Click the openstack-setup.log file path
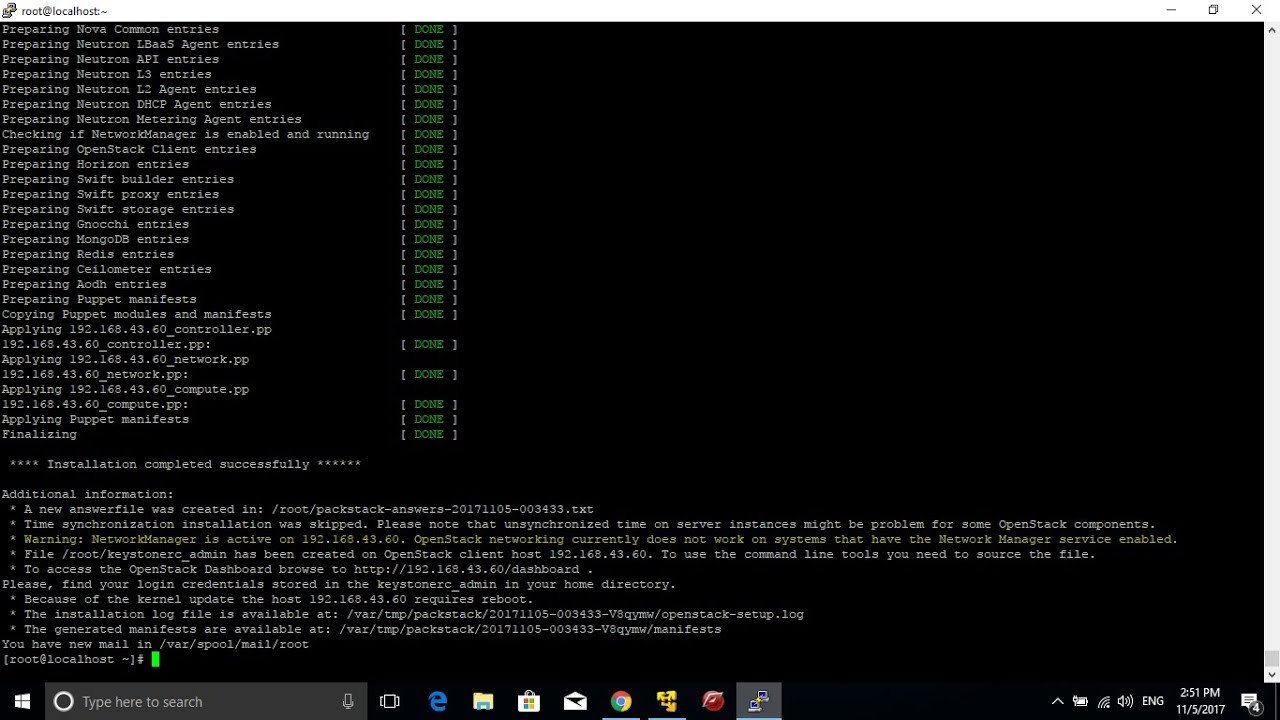Viewport: 1280px width, 720px height. pos(575,614)
